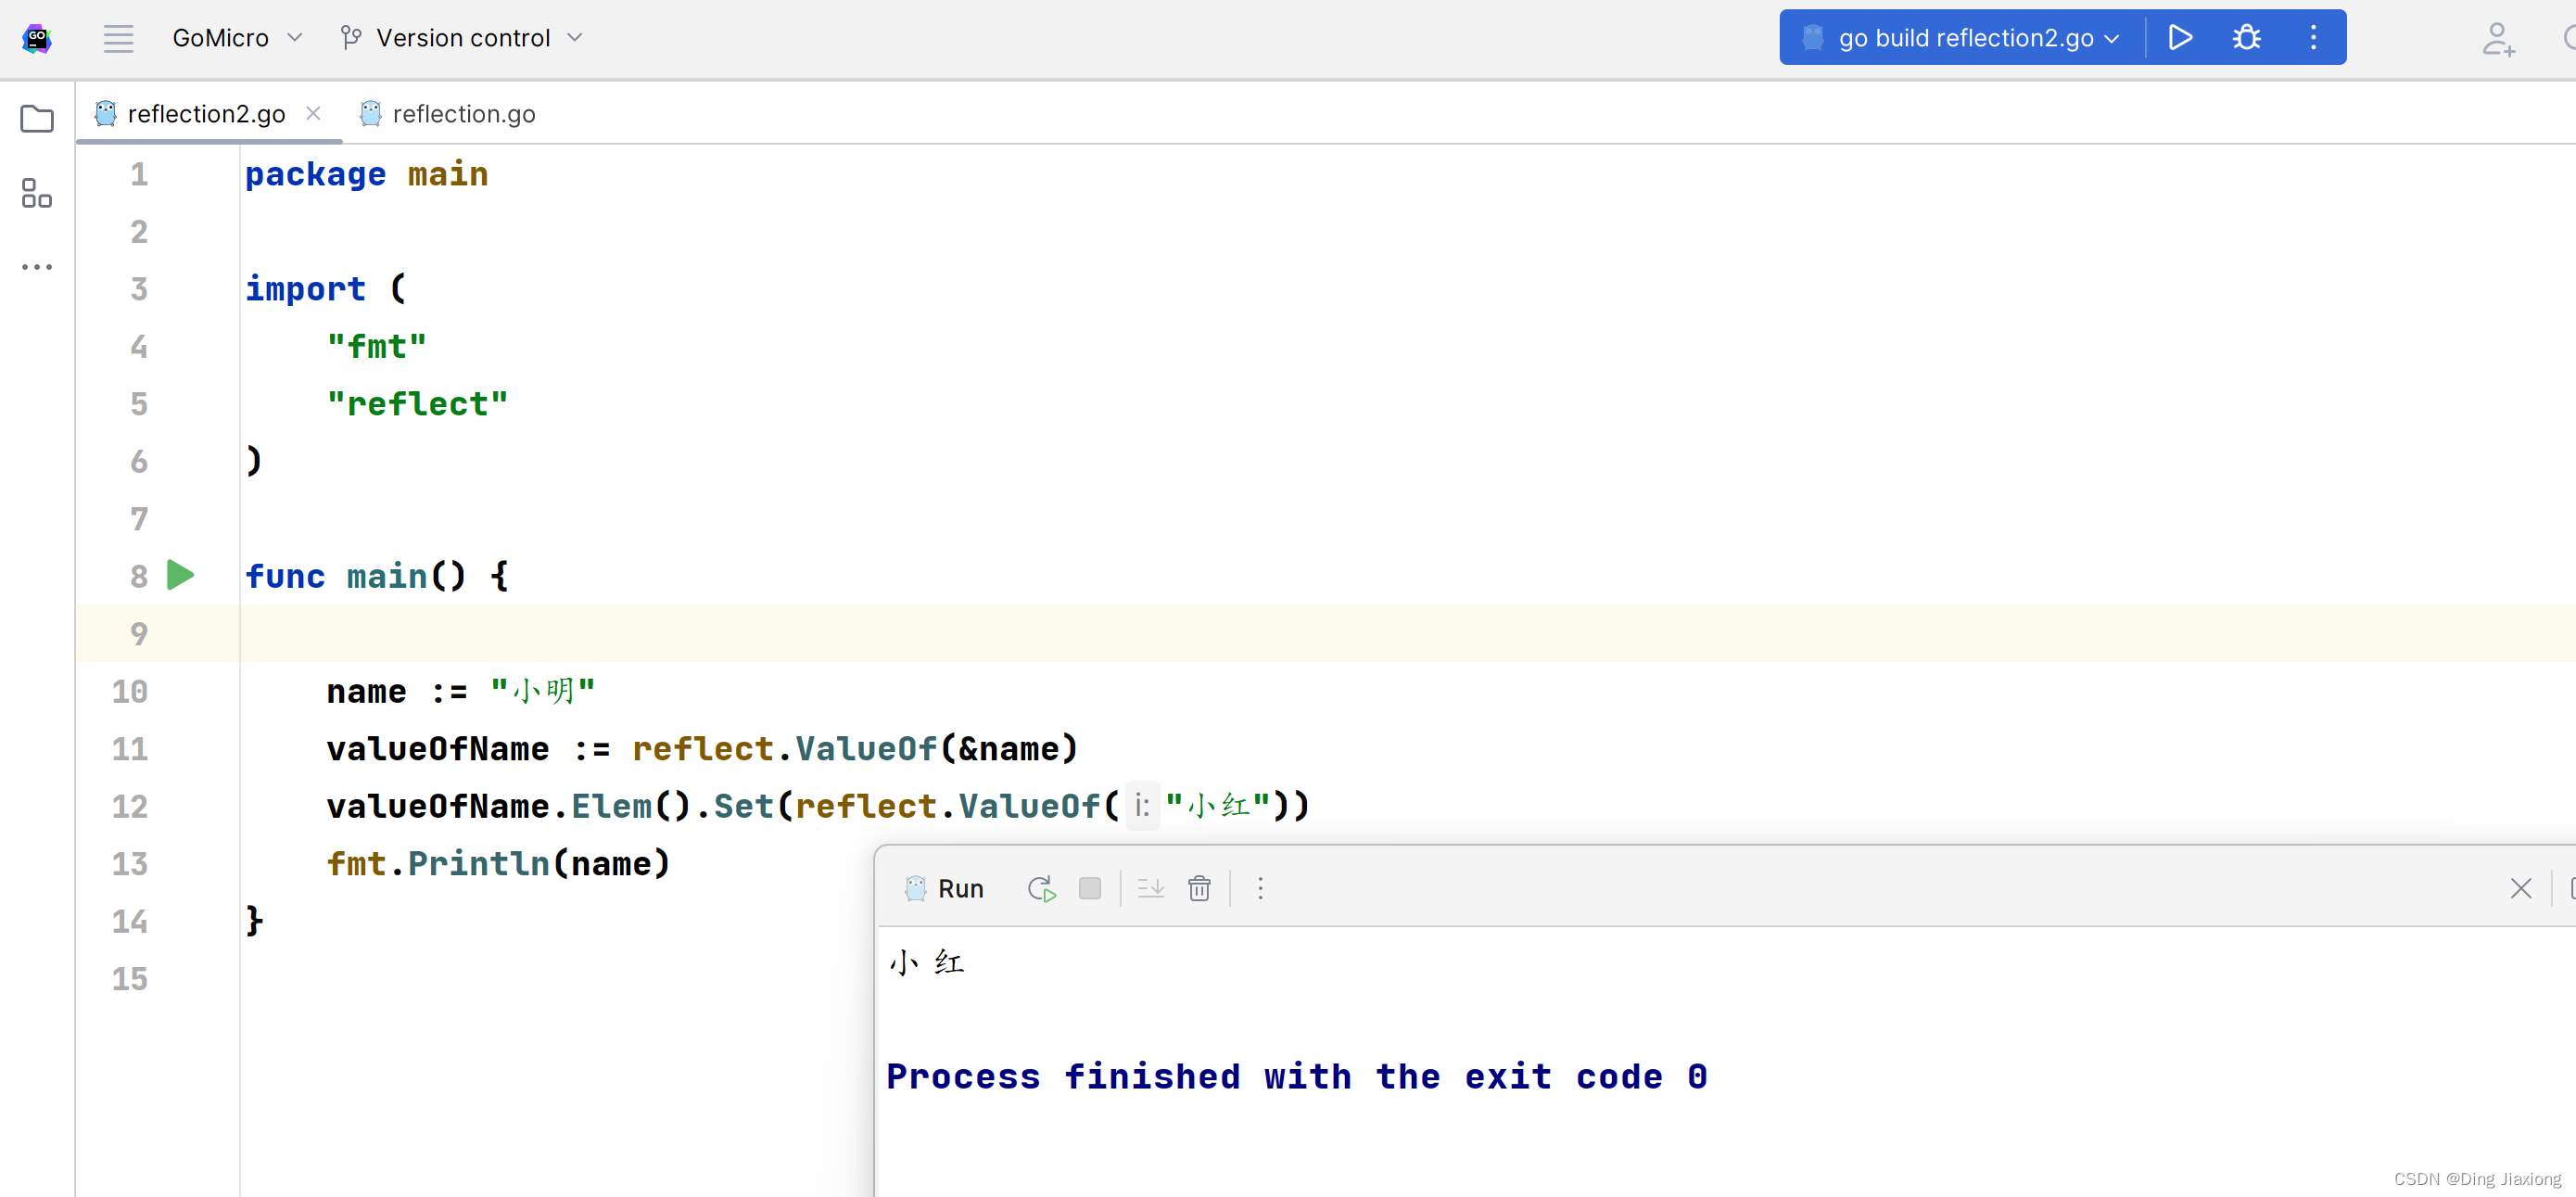Click the main menu hamburger icon
This screenshot has height=1197, width=2576.
pyautogui.click(x=118, y=38)
